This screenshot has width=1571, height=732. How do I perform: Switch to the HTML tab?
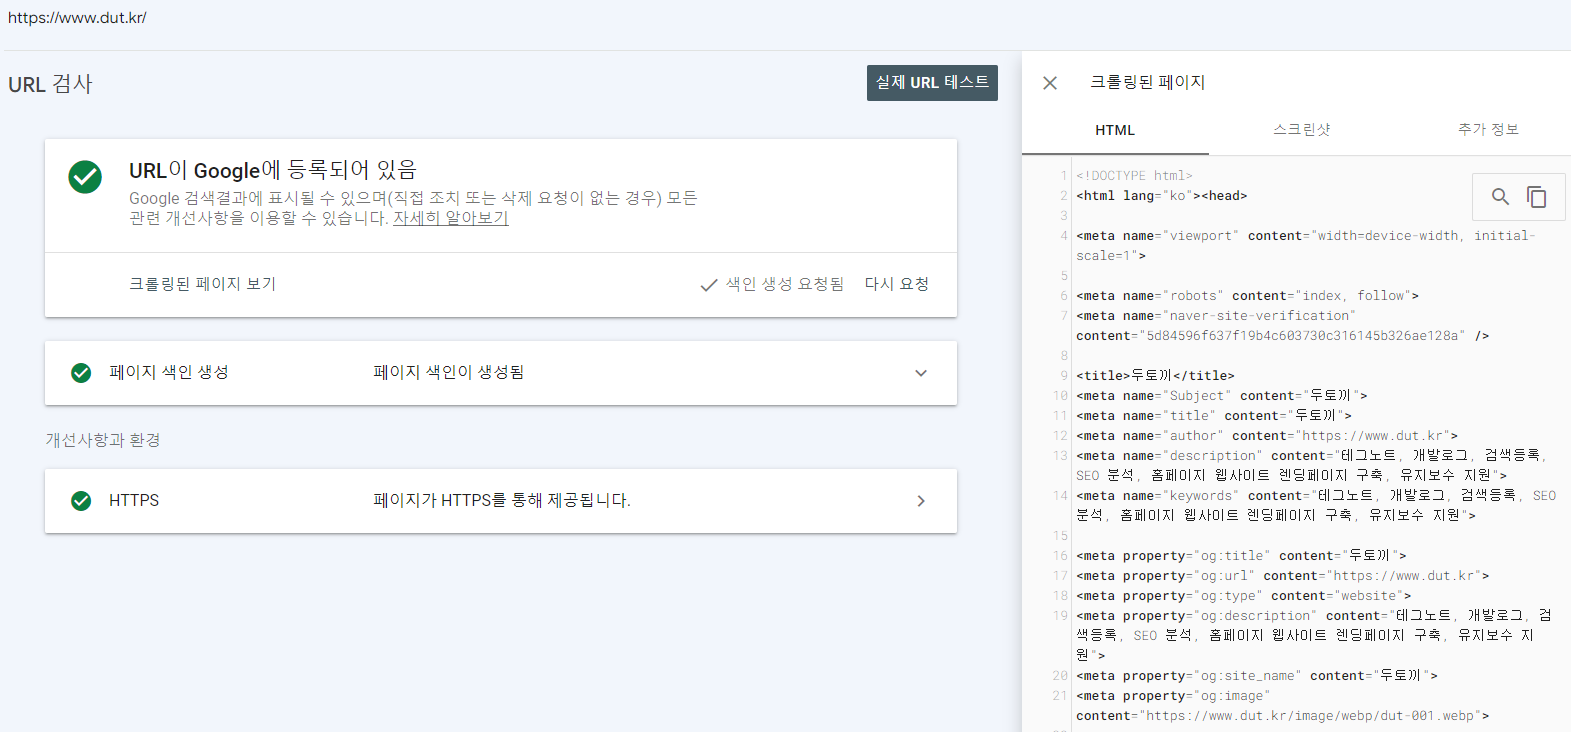1115,130
